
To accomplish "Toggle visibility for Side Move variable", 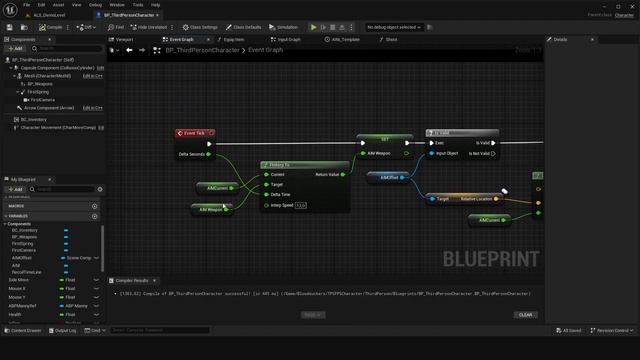I will pos(96,280).
